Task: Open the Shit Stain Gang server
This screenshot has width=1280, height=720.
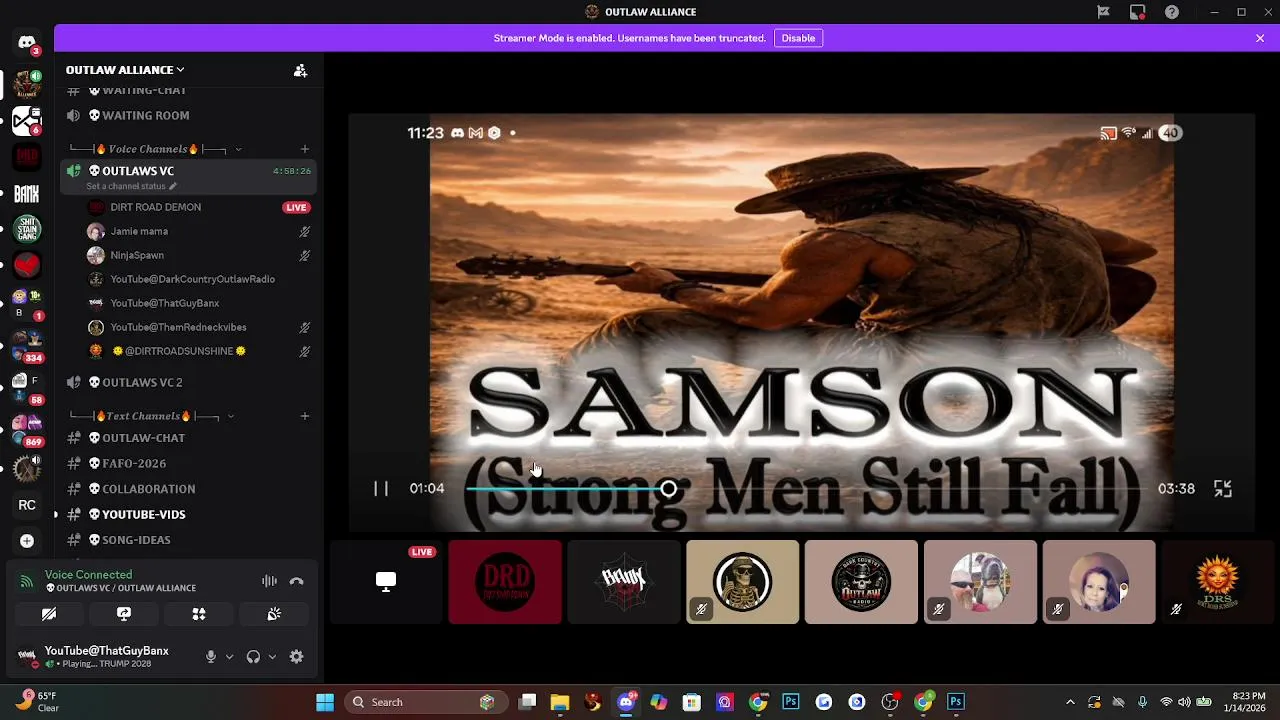Action: 27,229
